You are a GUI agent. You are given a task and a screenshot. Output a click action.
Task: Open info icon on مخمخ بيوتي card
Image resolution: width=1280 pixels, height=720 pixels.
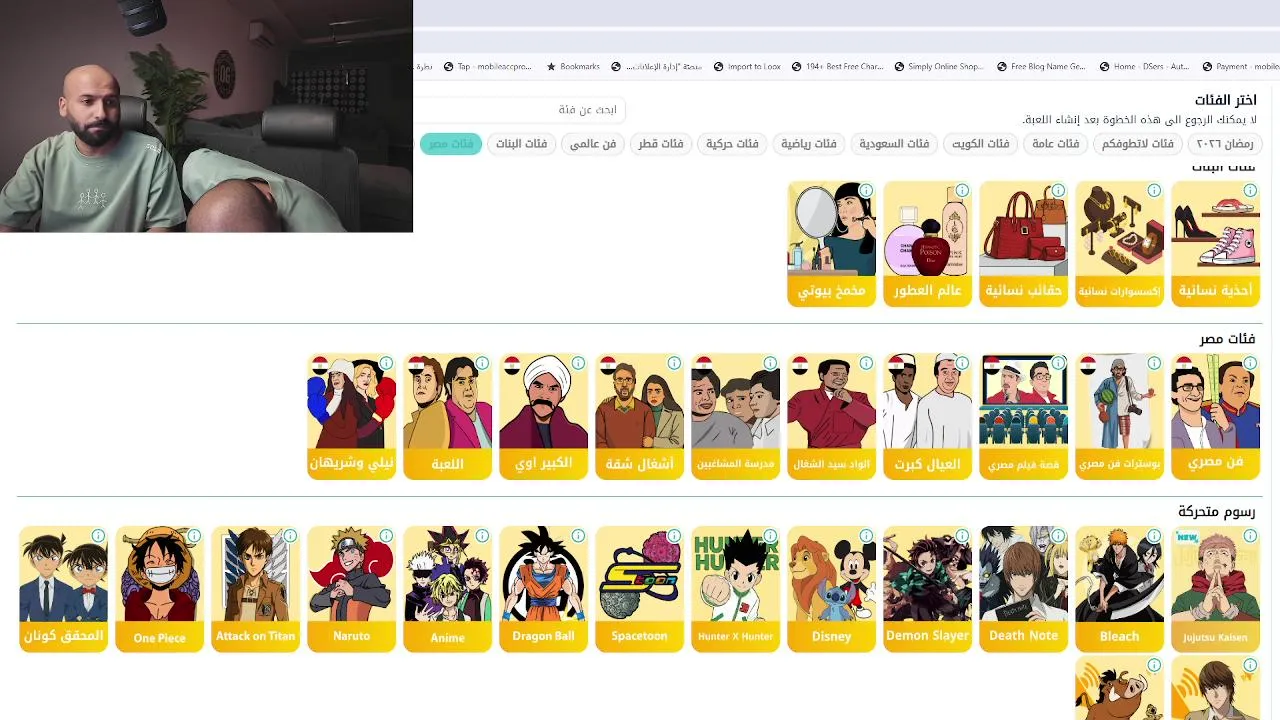pyautogui.click(x=866, y=190)
